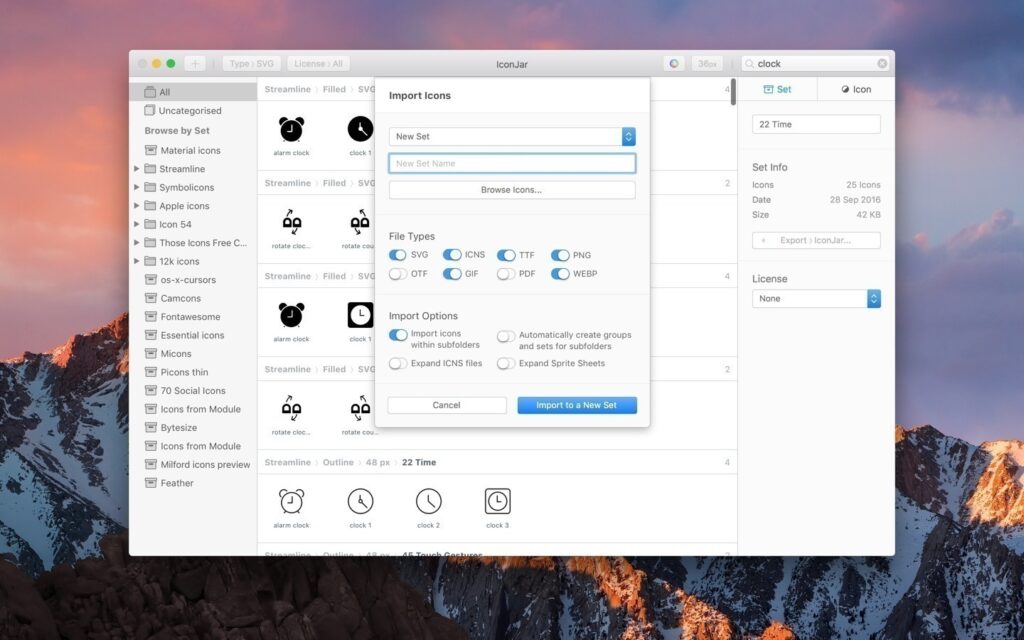
Task: Switch to the Set tab
Action: [777, 89]
